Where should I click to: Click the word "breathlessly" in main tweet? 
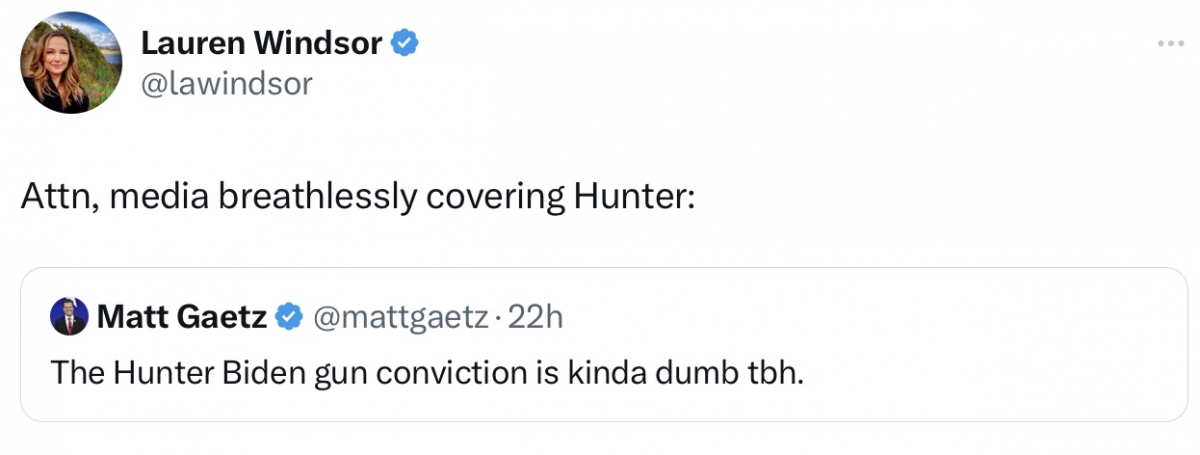point(316,197)
